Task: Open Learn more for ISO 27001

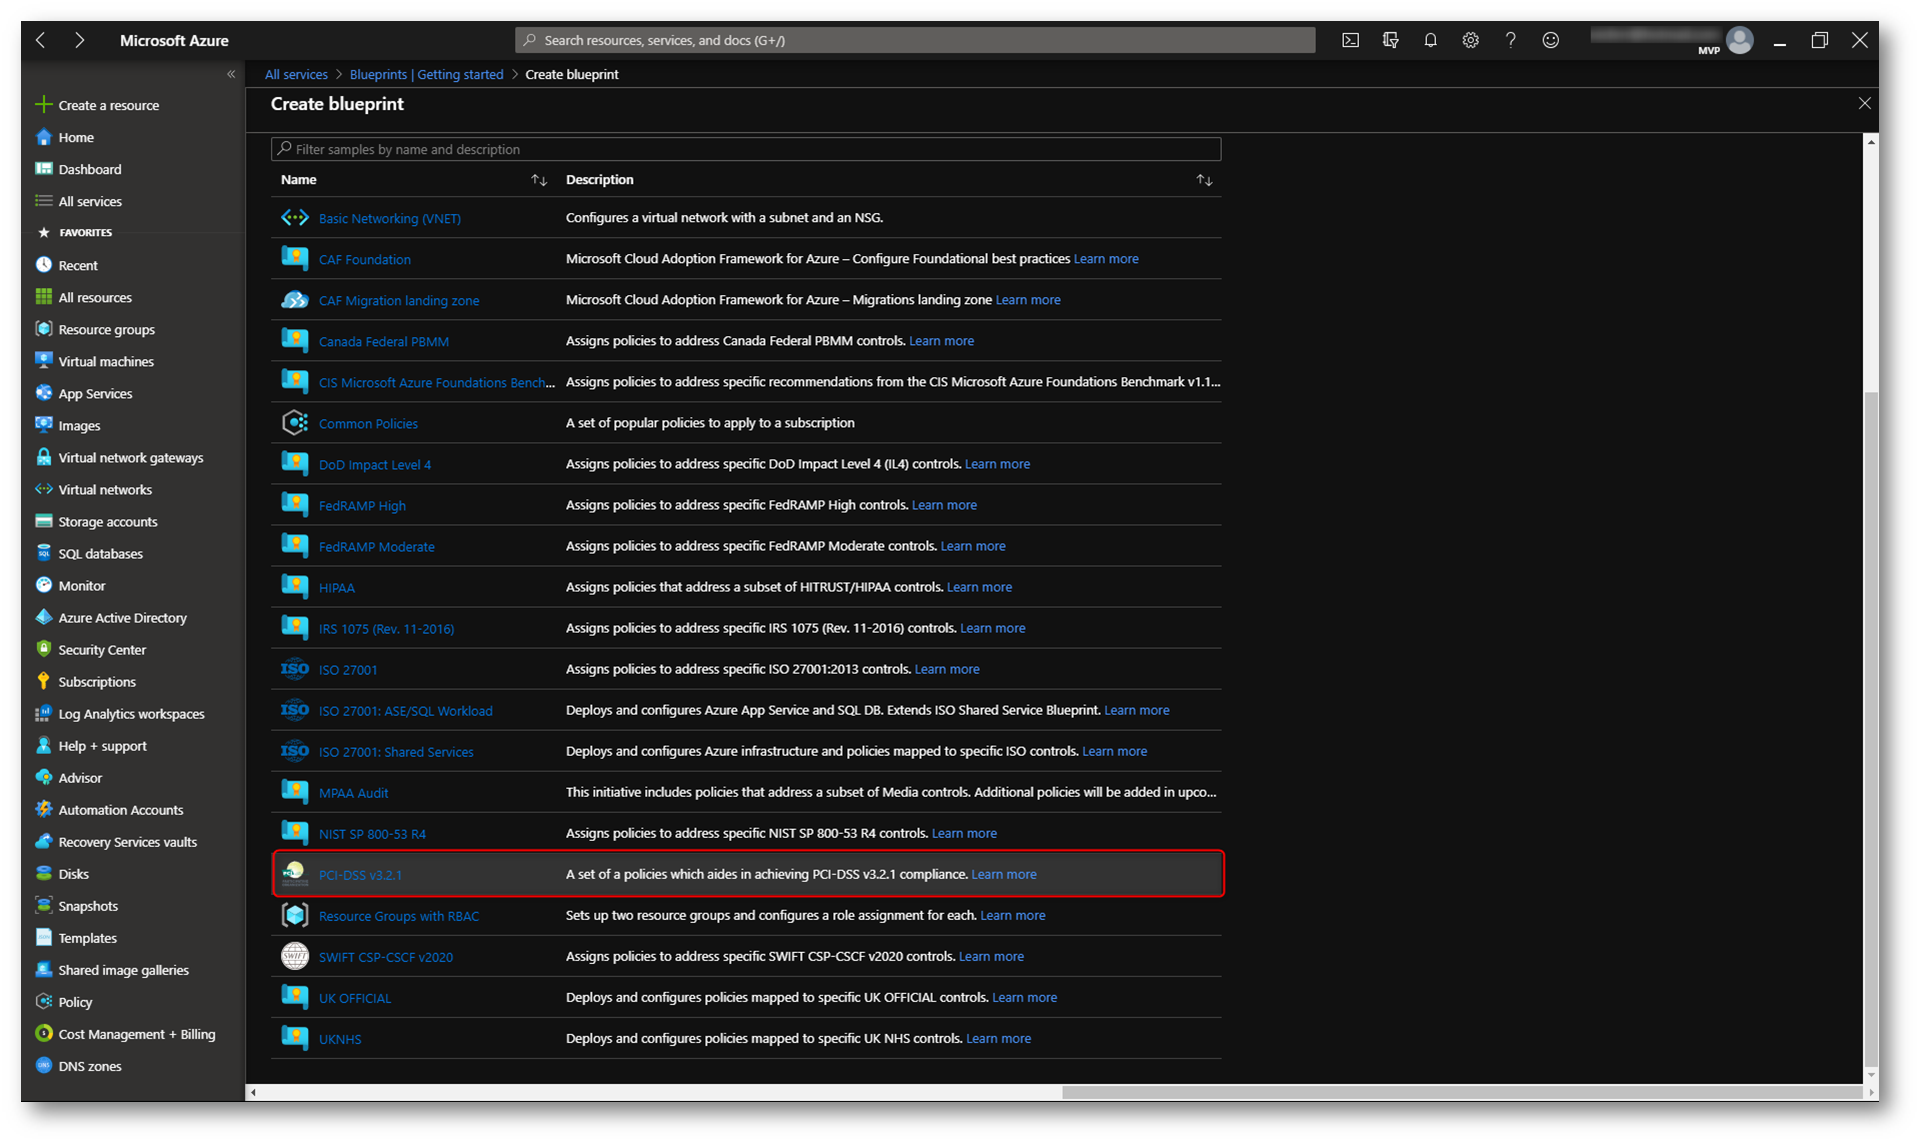Action: tap(947, 669)
